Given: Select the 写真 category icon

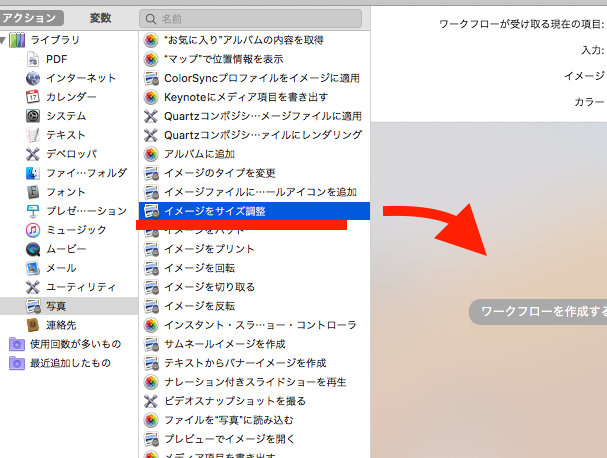Looking at the screenshot, I should coord(33,306).
